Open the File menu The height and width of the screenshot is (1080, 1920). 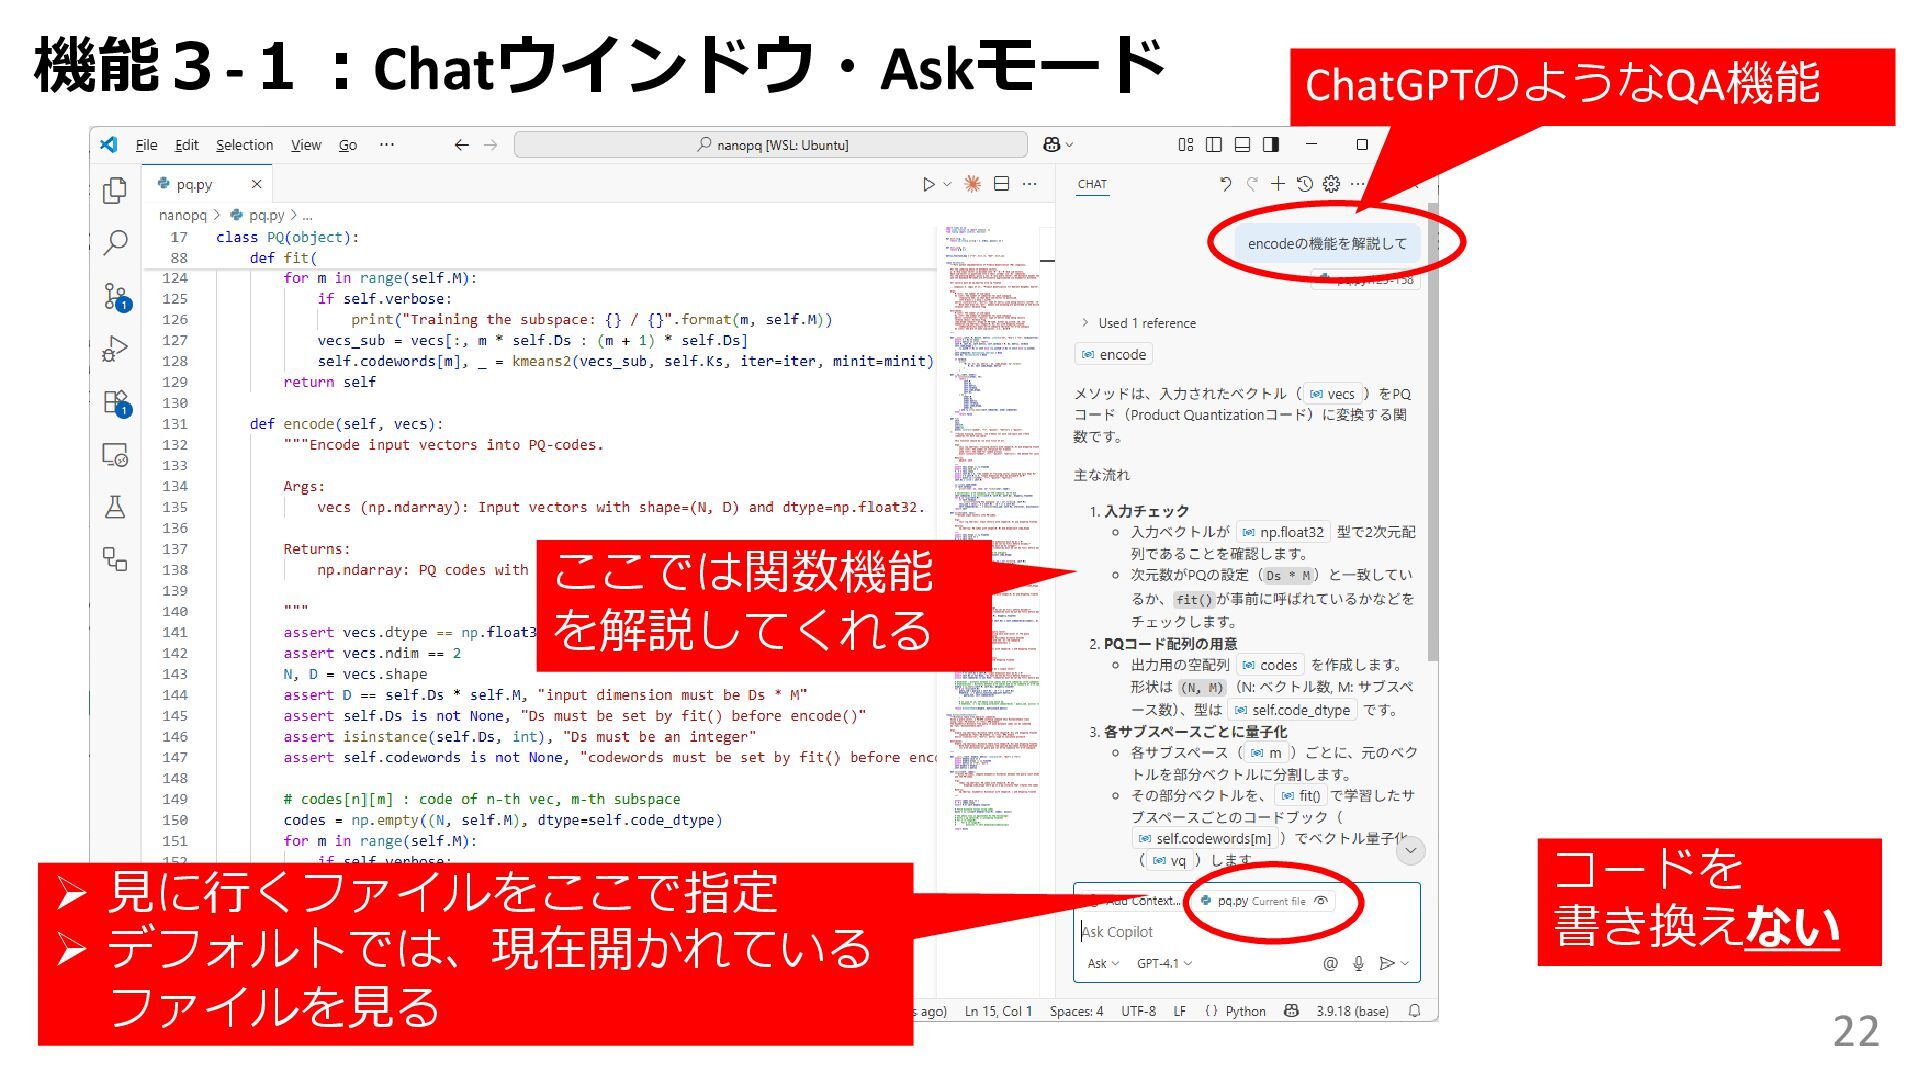click(146, 145)
